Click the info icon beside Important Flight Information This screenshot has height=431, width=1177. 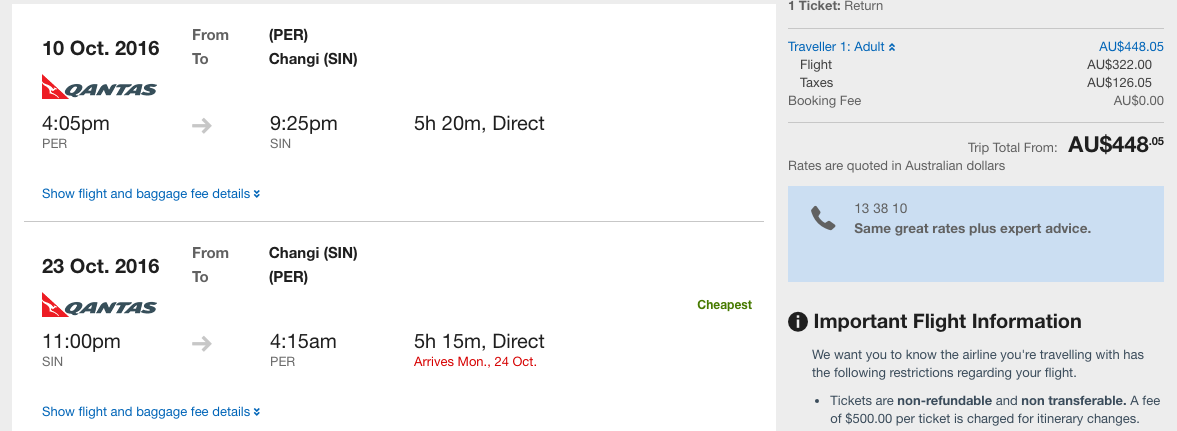click(x=797, y=322)
